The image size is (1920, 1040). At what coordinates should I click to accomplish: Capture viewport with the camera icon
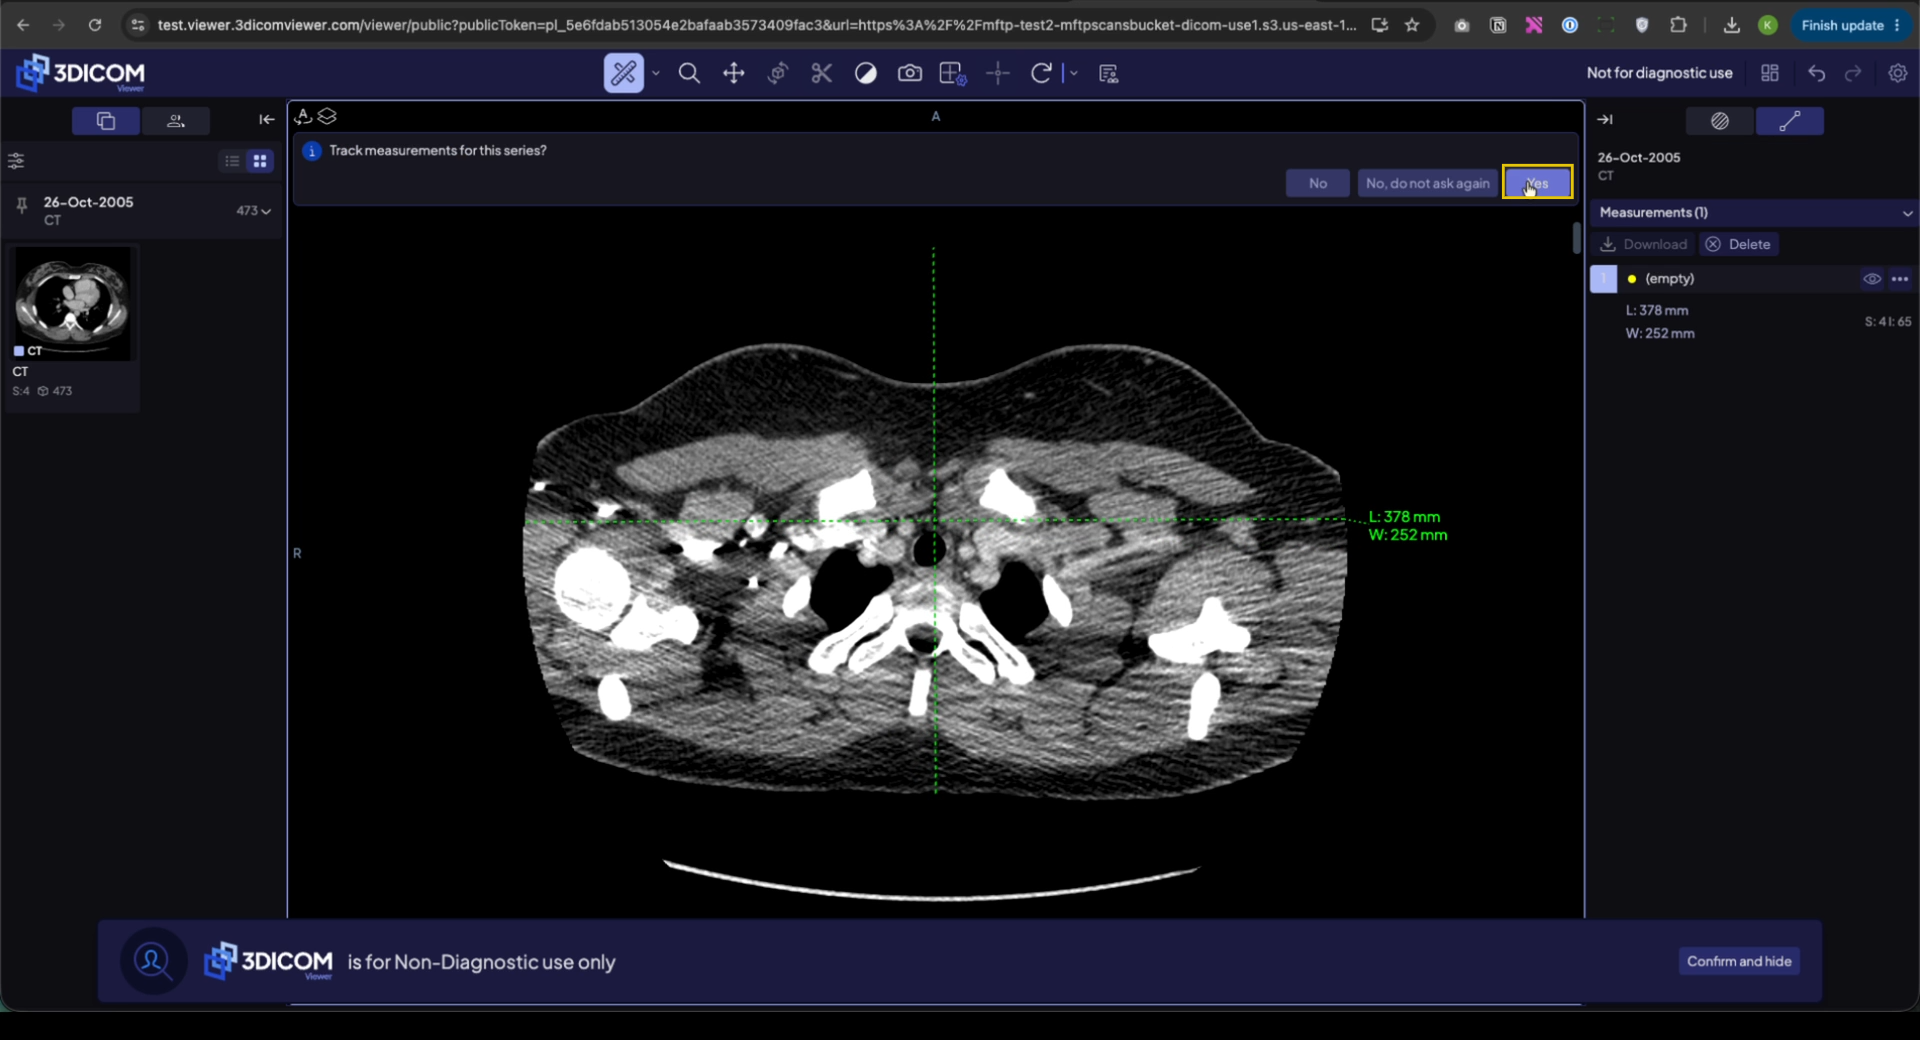click(910, 73)
